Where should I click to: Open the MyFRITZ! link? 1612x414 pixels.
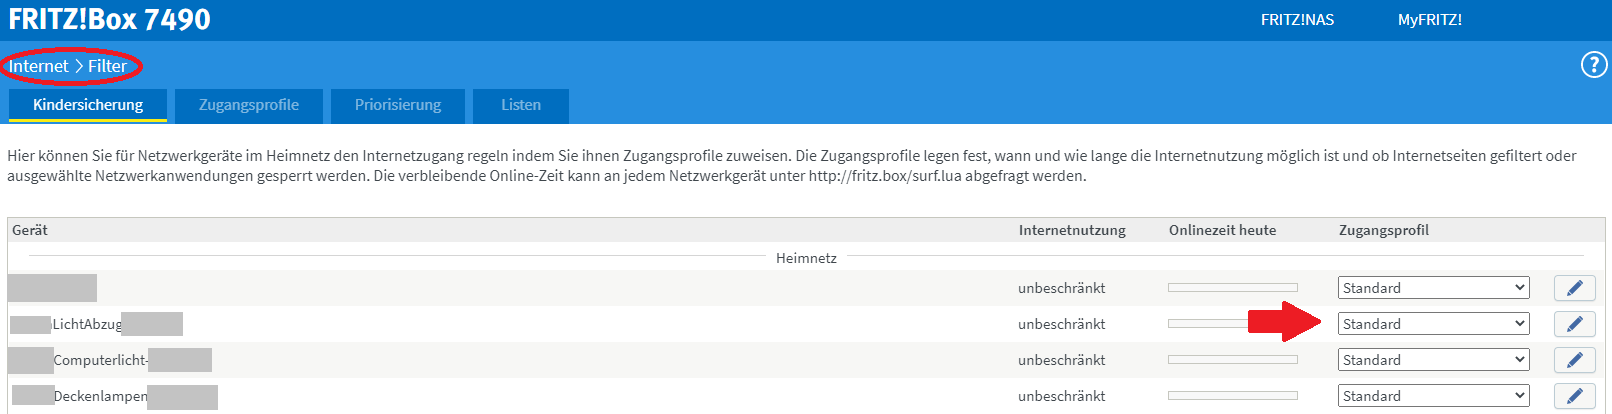pos(1430,20)
